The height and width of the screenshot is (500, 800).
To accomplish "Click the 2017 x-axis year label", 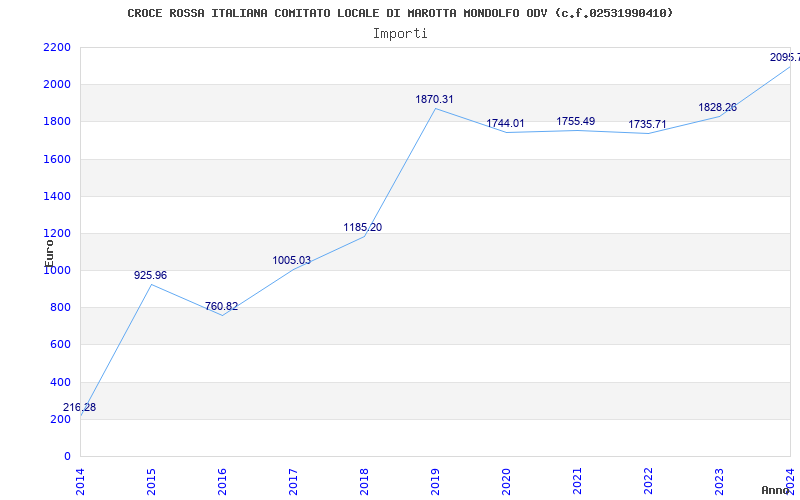I will [293, 482].
